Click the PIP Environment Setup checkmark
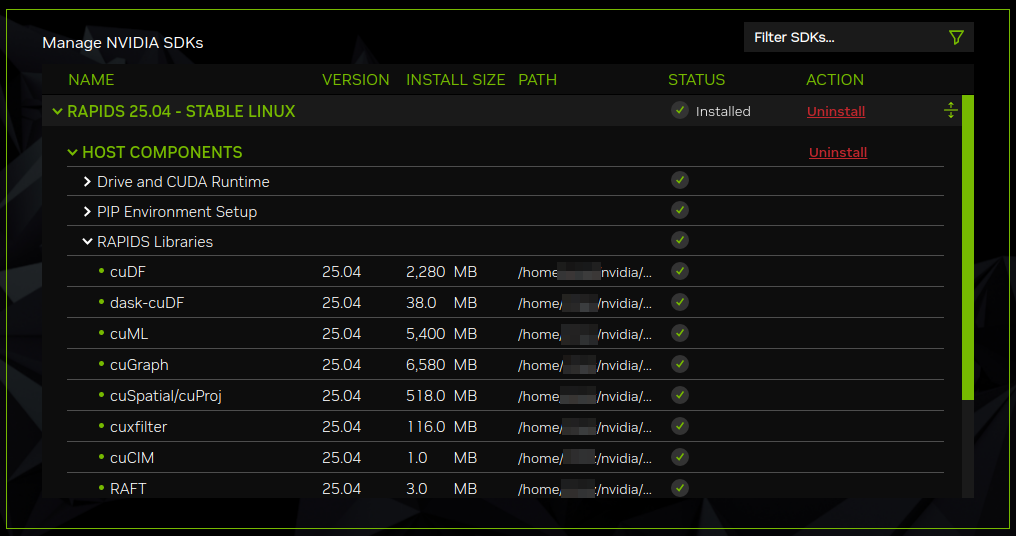The image size is (1016, 536). pos(680,210)
